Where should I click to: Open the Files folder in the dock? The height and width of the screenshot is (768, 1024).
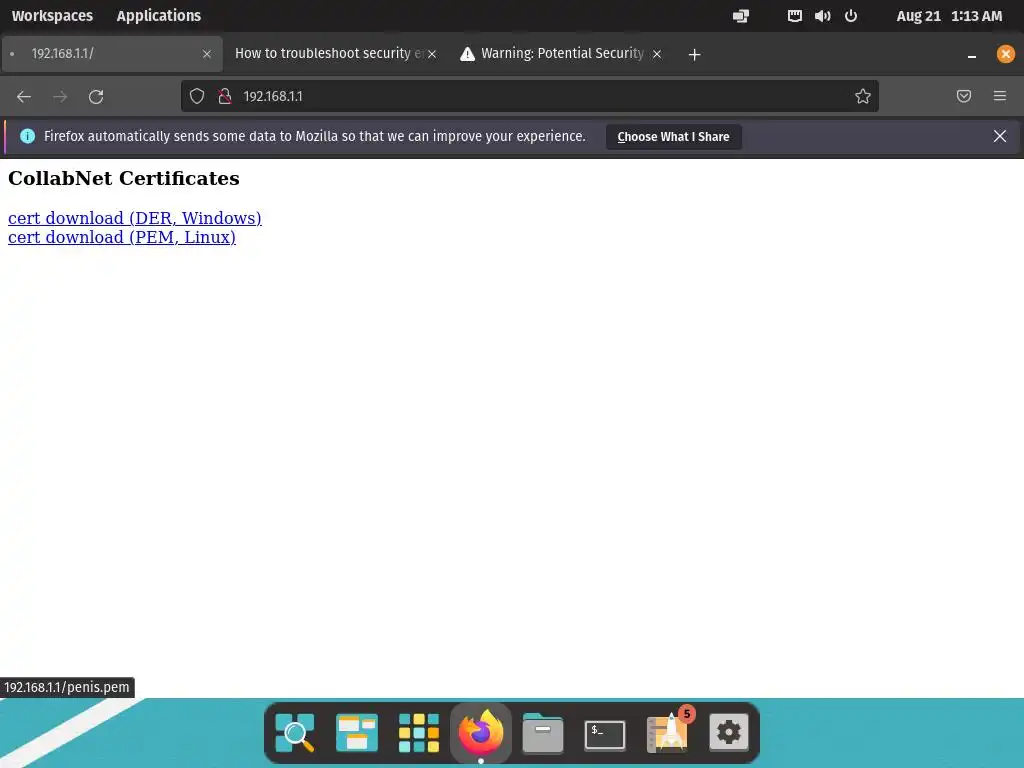point(543,733)
